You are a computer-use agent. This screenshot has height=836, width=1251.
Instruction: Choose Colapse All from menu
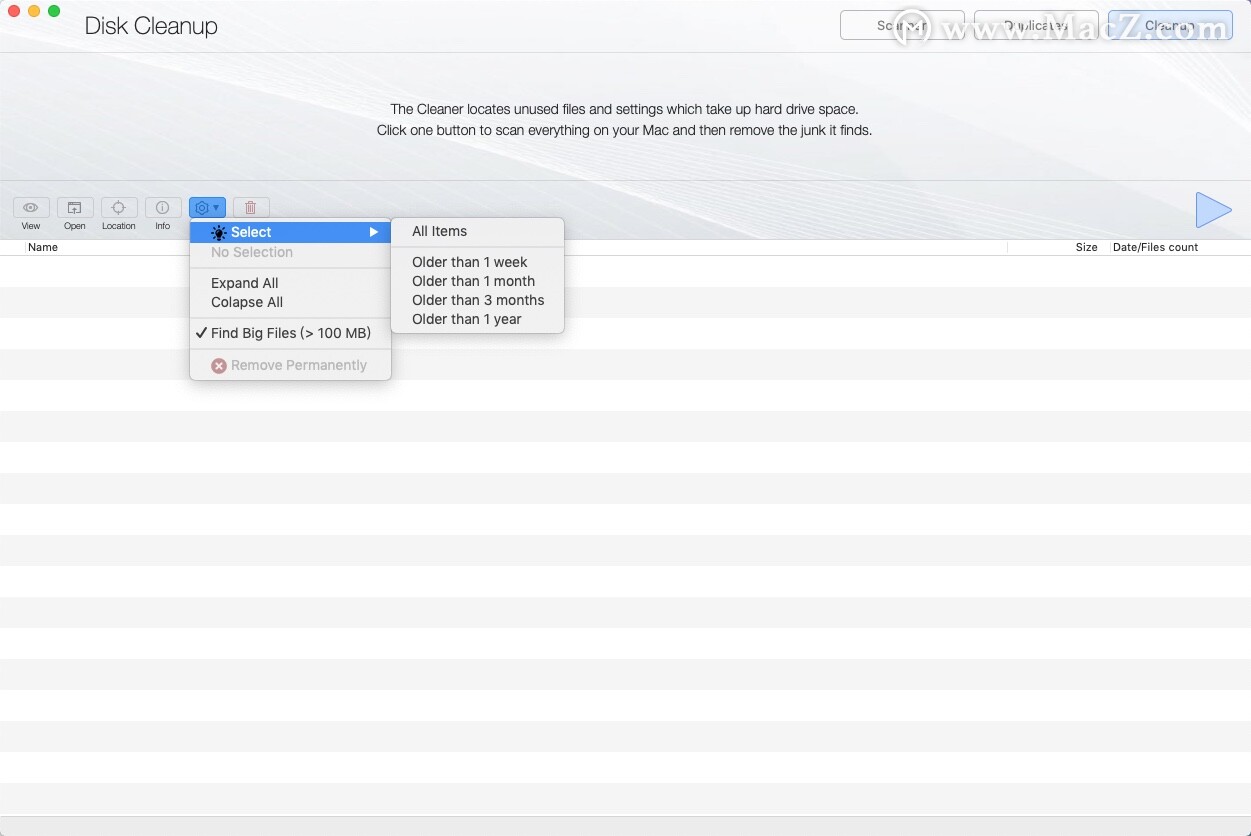[247, 302]
